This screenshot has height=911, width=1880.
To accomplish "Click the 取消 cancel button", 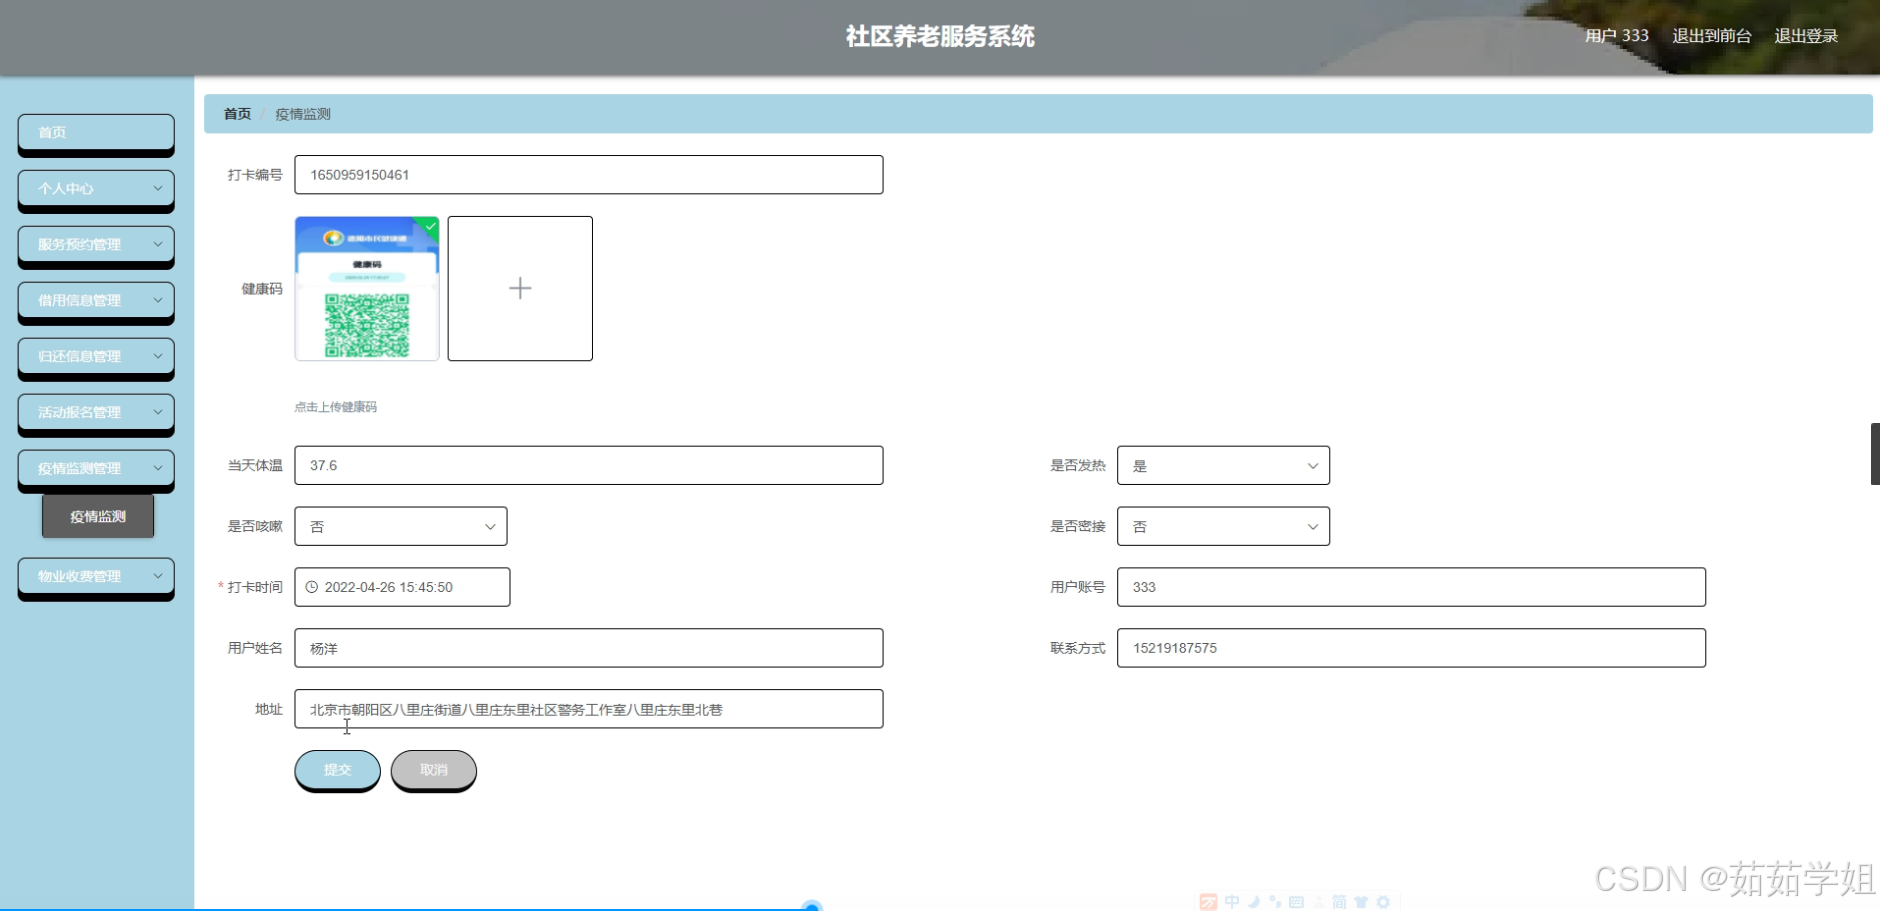I will pos(433,770).
